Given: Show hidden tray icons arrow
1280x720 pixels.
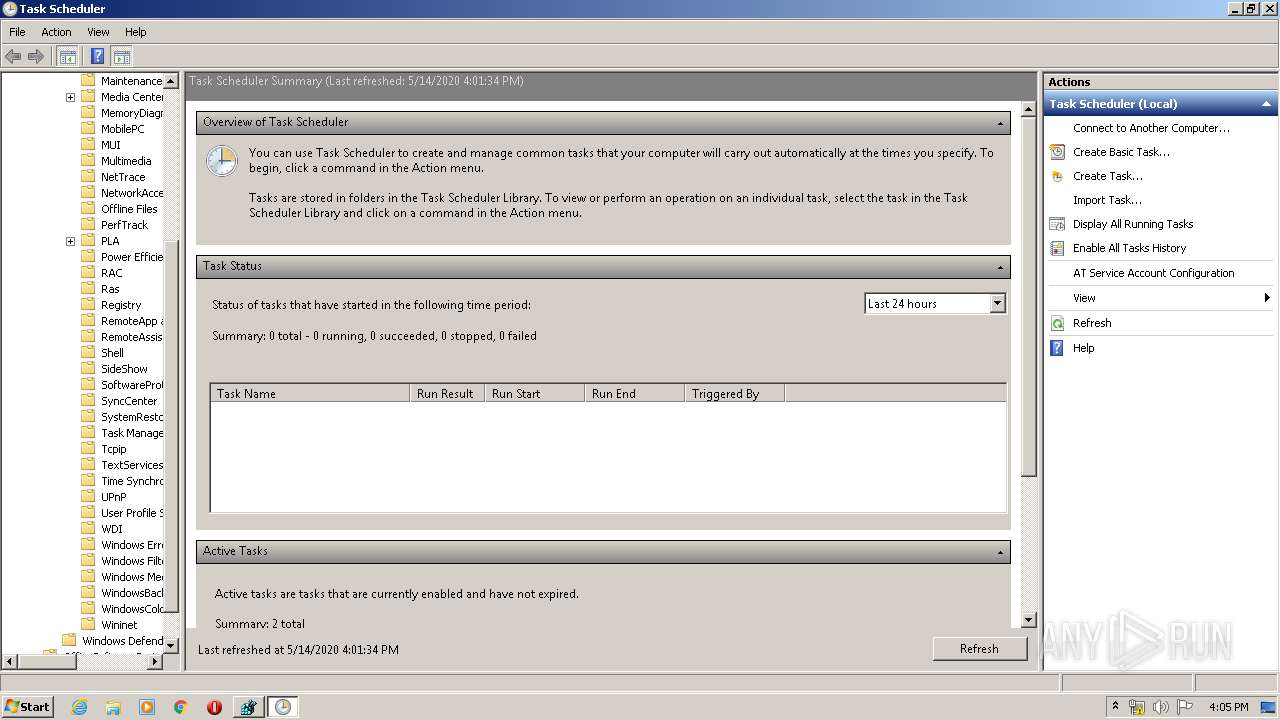Looking at the screenshot, I should tap(1115, 707).
